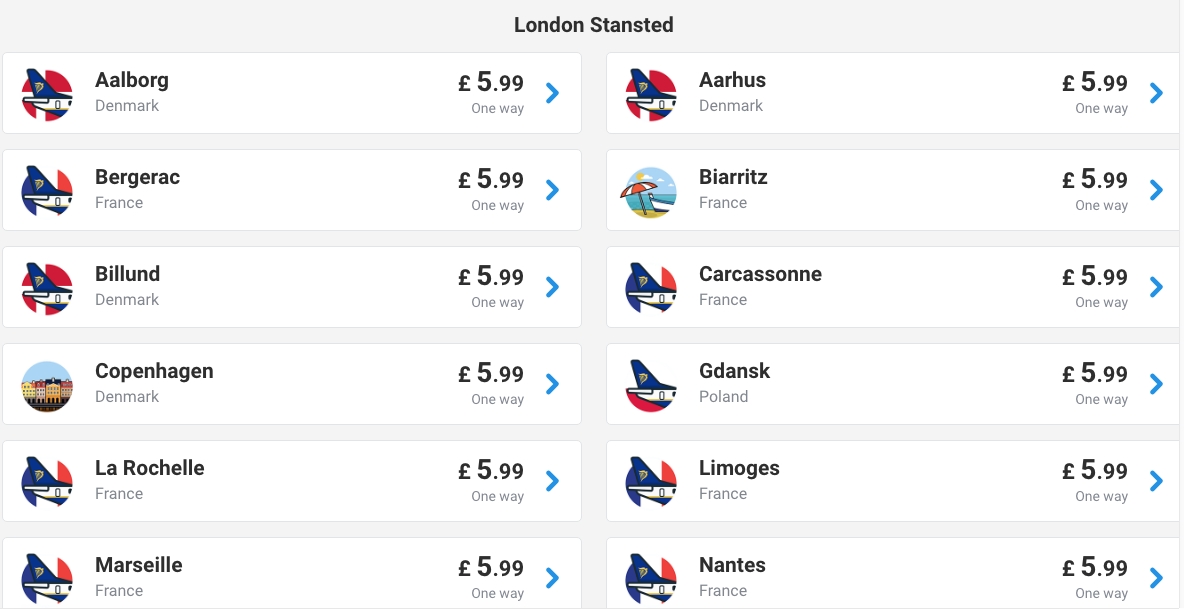Click the Bergerac plane tail icon
Viewport: 1184px width, 609px height.
(47, 191)
